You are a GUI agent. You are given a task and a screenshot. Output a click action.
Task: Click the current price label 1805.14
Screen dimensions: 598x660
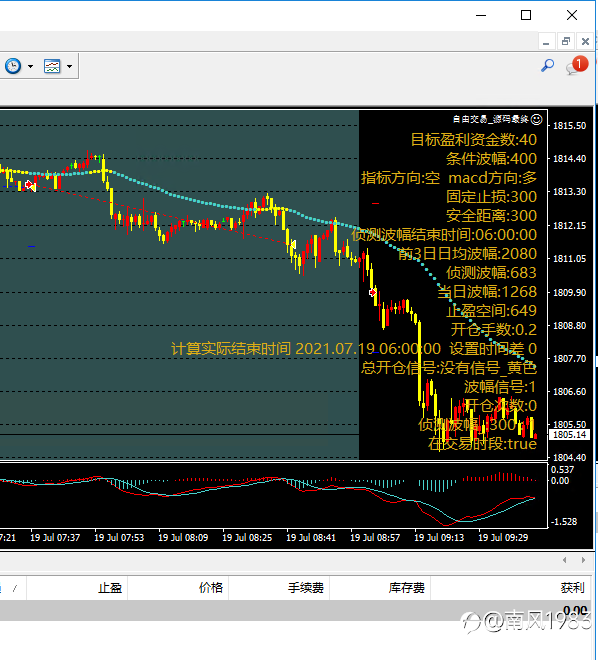tap(569, 434)
